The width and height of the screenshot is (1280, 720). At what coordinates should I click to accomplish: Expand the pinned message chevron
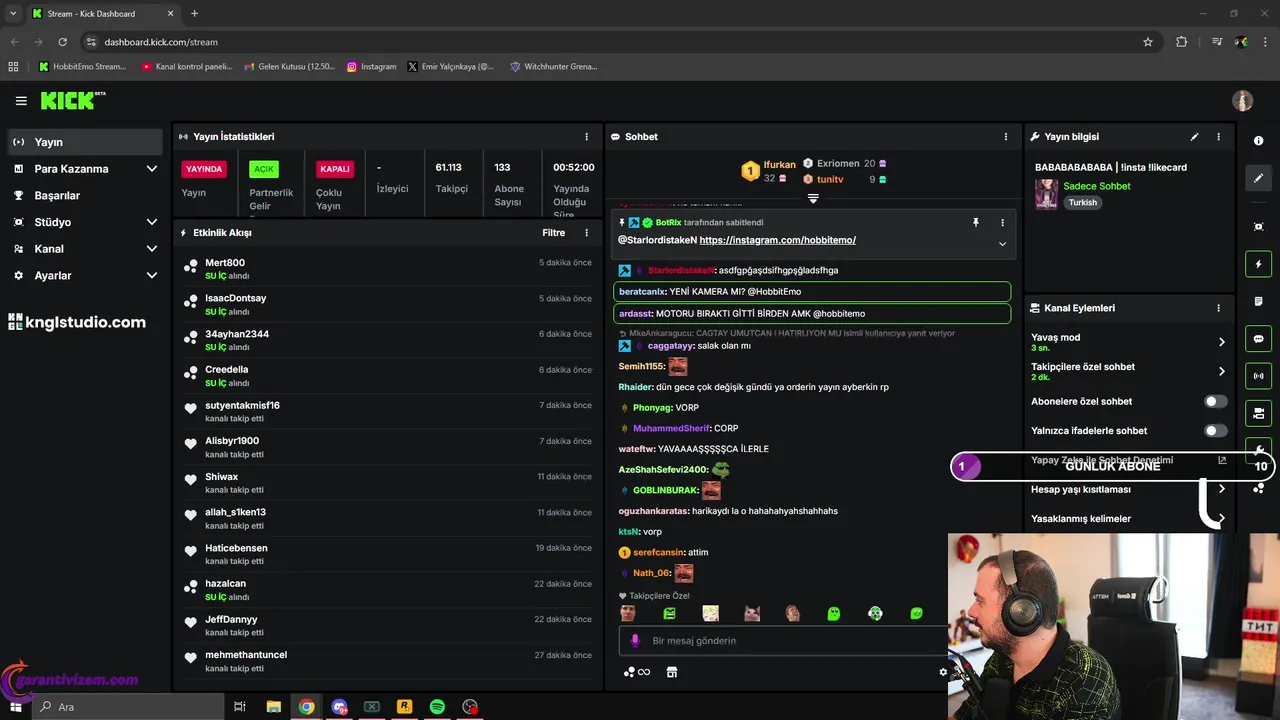[x=1002, y=244]
